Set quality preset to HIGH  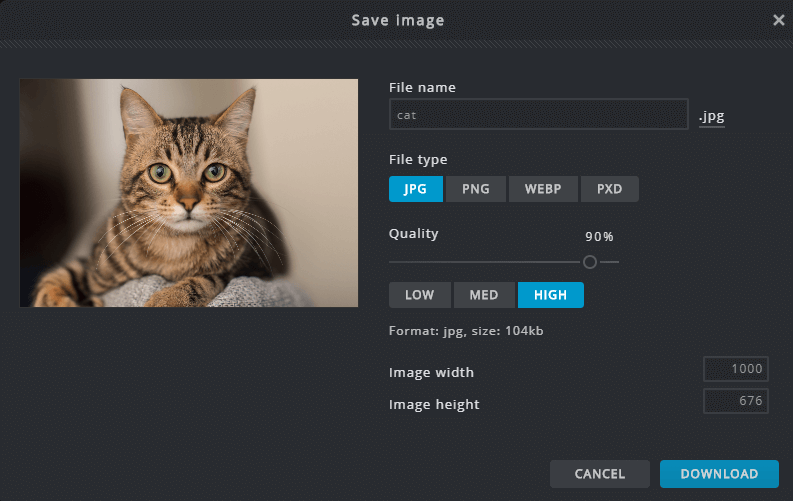(550, 295)
